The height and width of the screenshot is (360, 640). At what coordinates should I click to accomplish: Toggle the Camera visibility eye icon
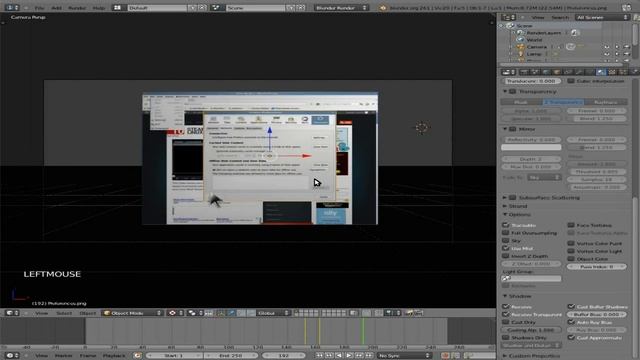click(607, 47)
